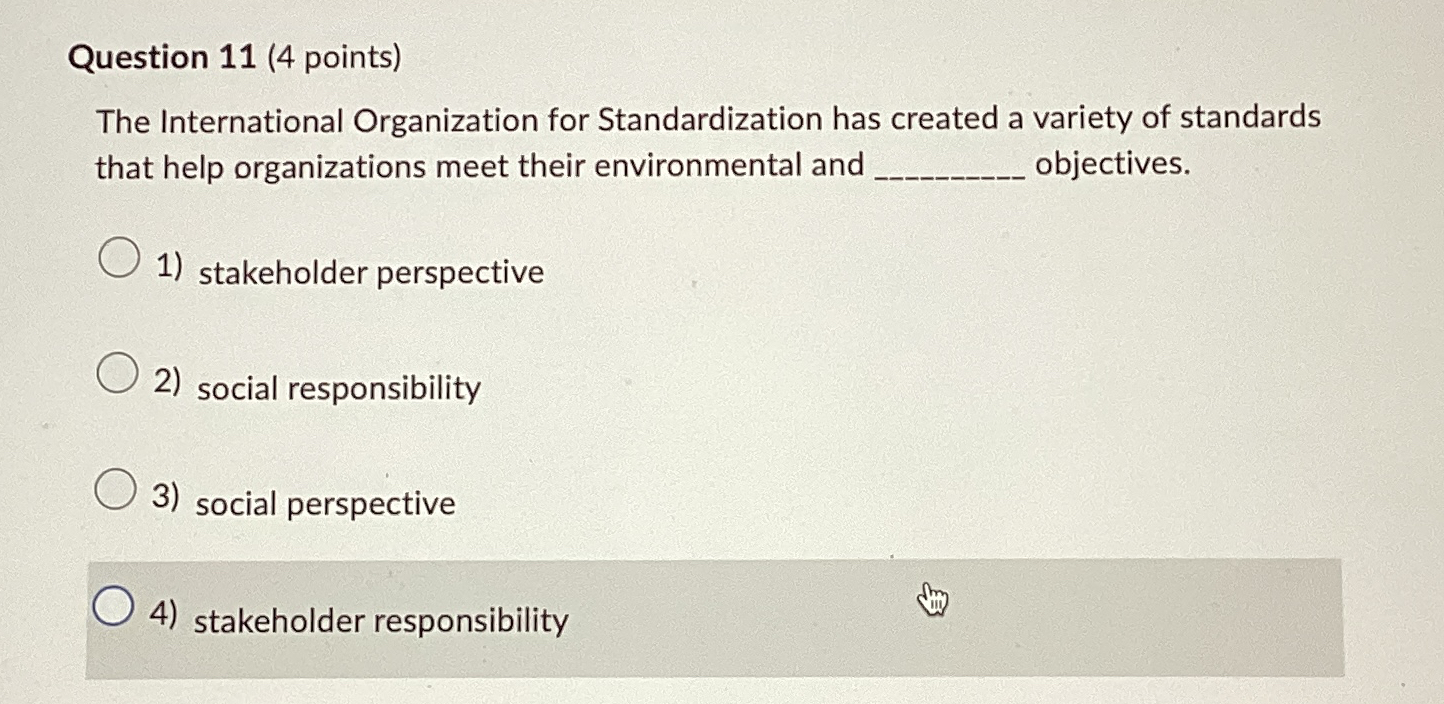The image size is (1444, 704).
Task: Click the number label '1)' next to first option
Action: 166,263
